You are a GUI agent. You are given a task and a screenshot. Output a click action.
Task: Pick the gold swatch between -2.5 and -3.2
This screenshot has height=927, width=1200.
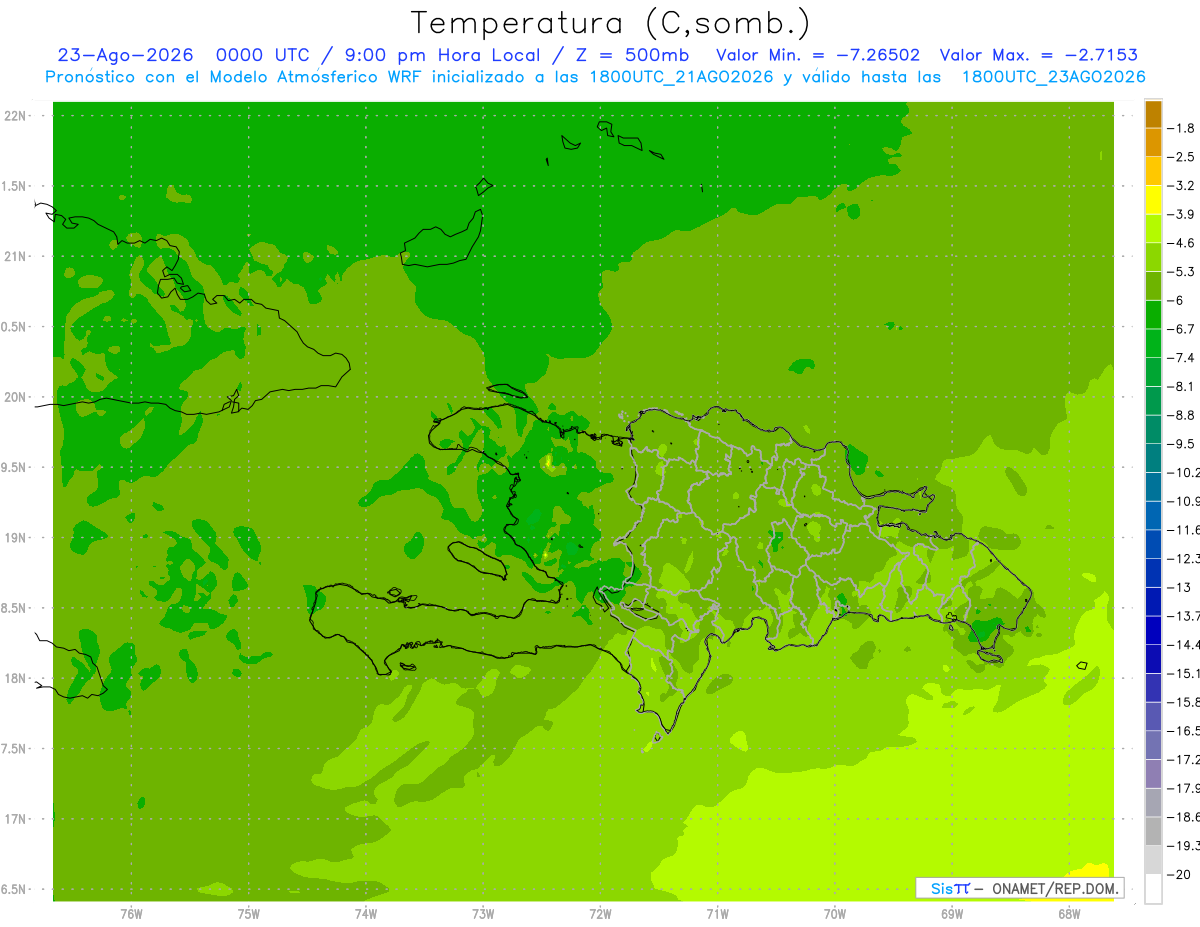pyautogui.click(x=1154, y=171)
